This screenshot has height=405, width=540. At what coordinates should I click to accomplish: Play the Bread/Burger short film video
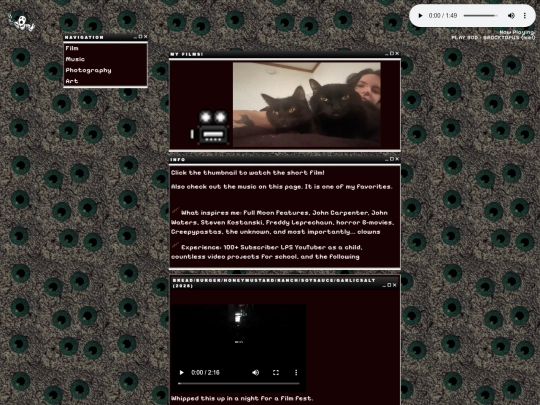(x=181, y=372)
